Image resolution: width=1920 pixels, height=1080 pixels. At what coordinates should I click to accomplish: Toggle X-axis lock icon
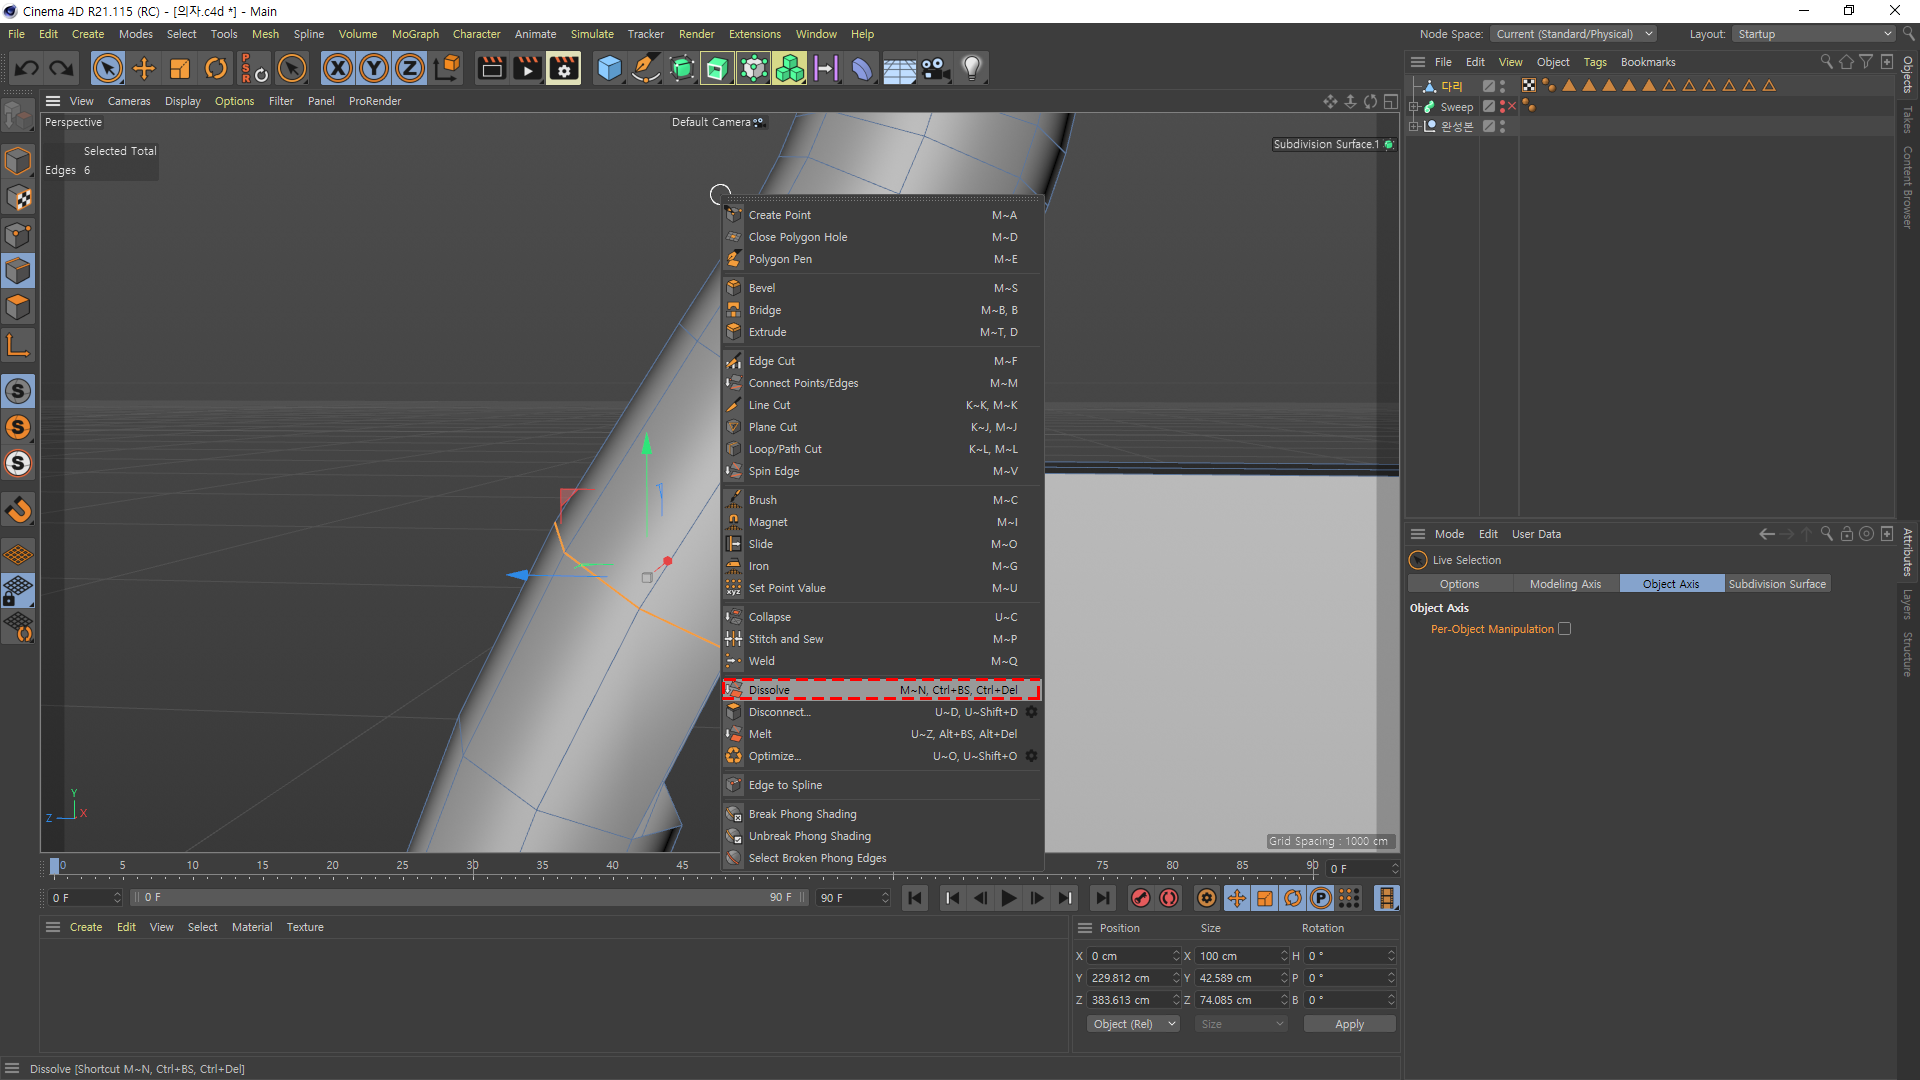[x=338, y=68]
